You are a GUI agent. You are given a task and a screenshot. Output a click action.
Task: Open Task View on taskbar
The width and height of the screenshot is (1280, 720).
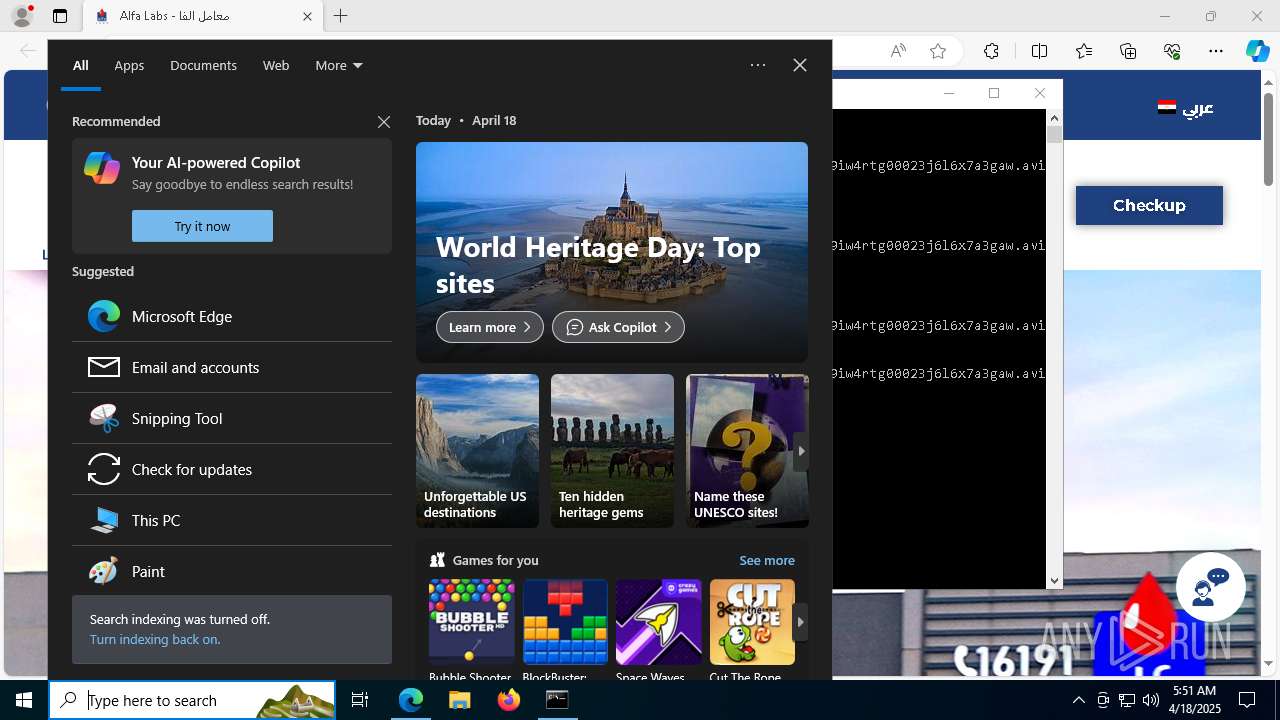(x=360, y=700)
